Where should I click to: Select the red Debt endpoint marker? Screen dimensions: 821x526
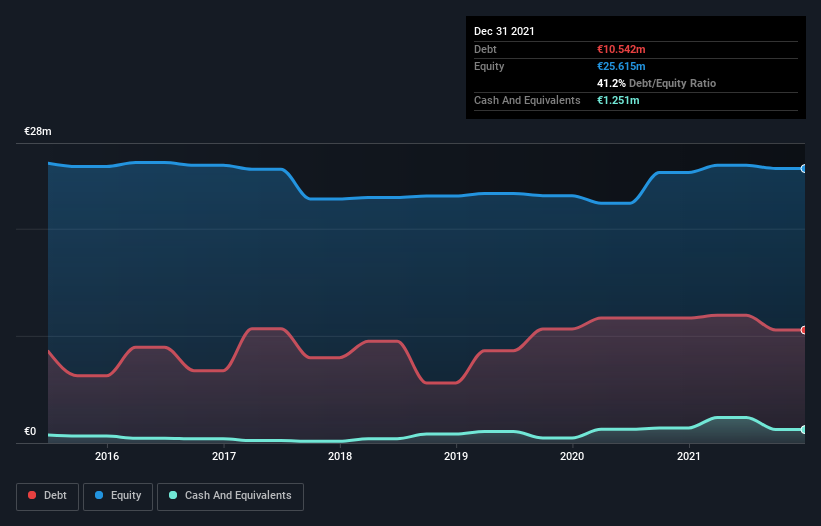point(804,330)
